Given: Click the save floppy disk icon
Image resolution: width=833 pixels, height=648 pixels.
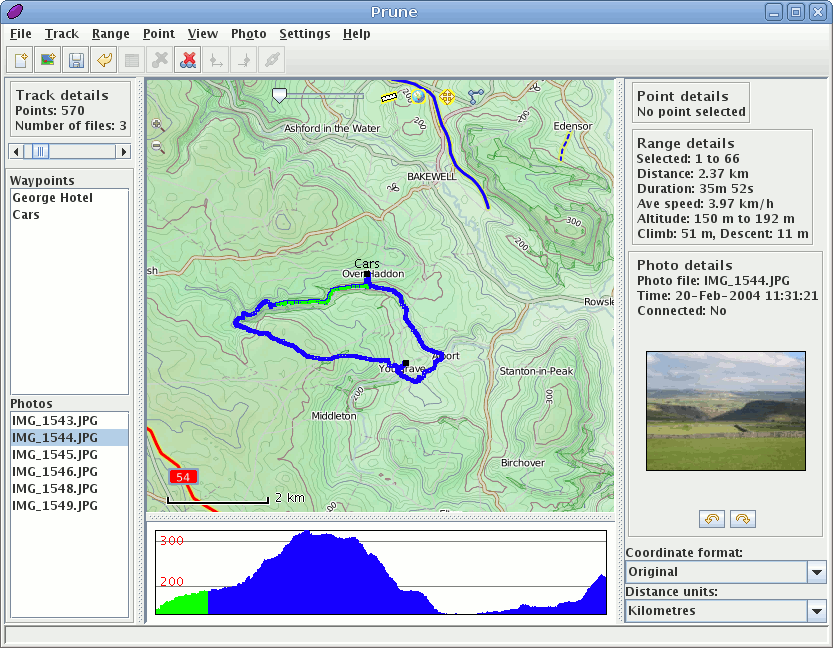Looking at the screenshot, I should coord(75,60).
